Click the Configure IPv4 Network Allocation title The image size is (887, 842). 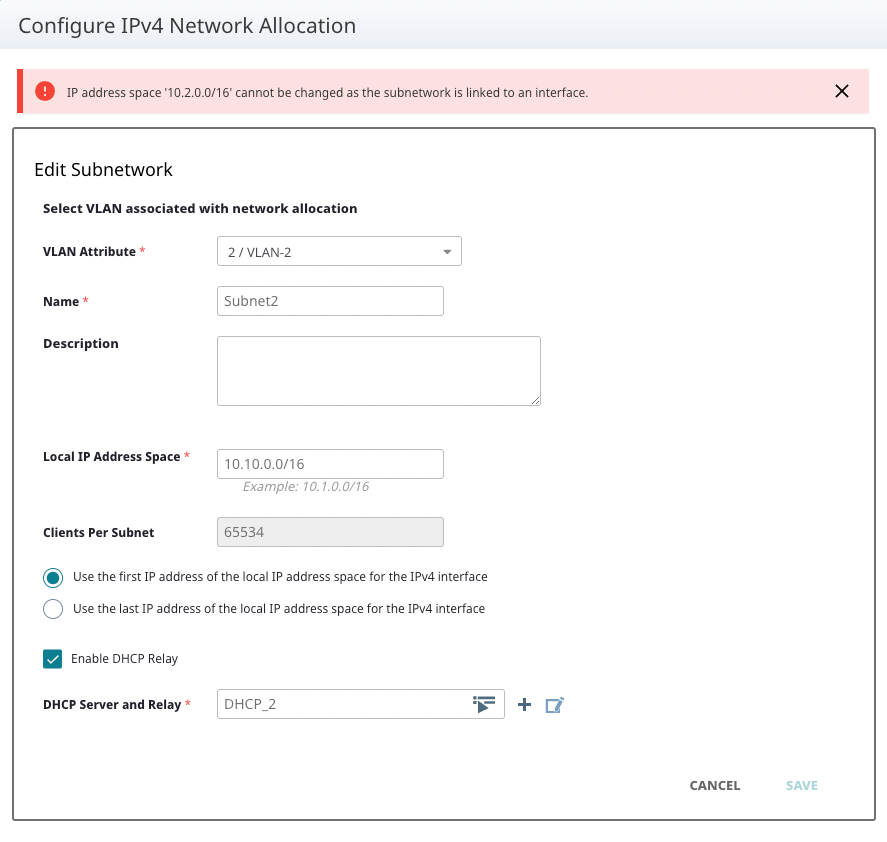click(187, 26)
